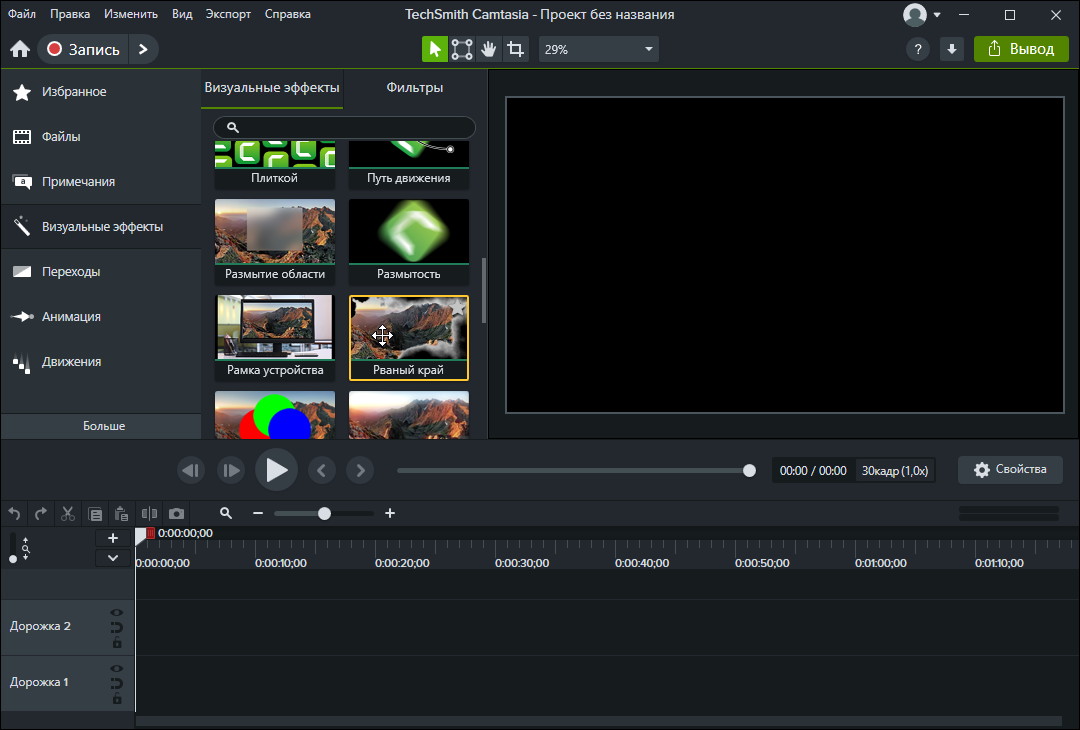Click the timeline zoom magnifier icon
Viewport: 1080px width, 730px height.
pos(226,513)
